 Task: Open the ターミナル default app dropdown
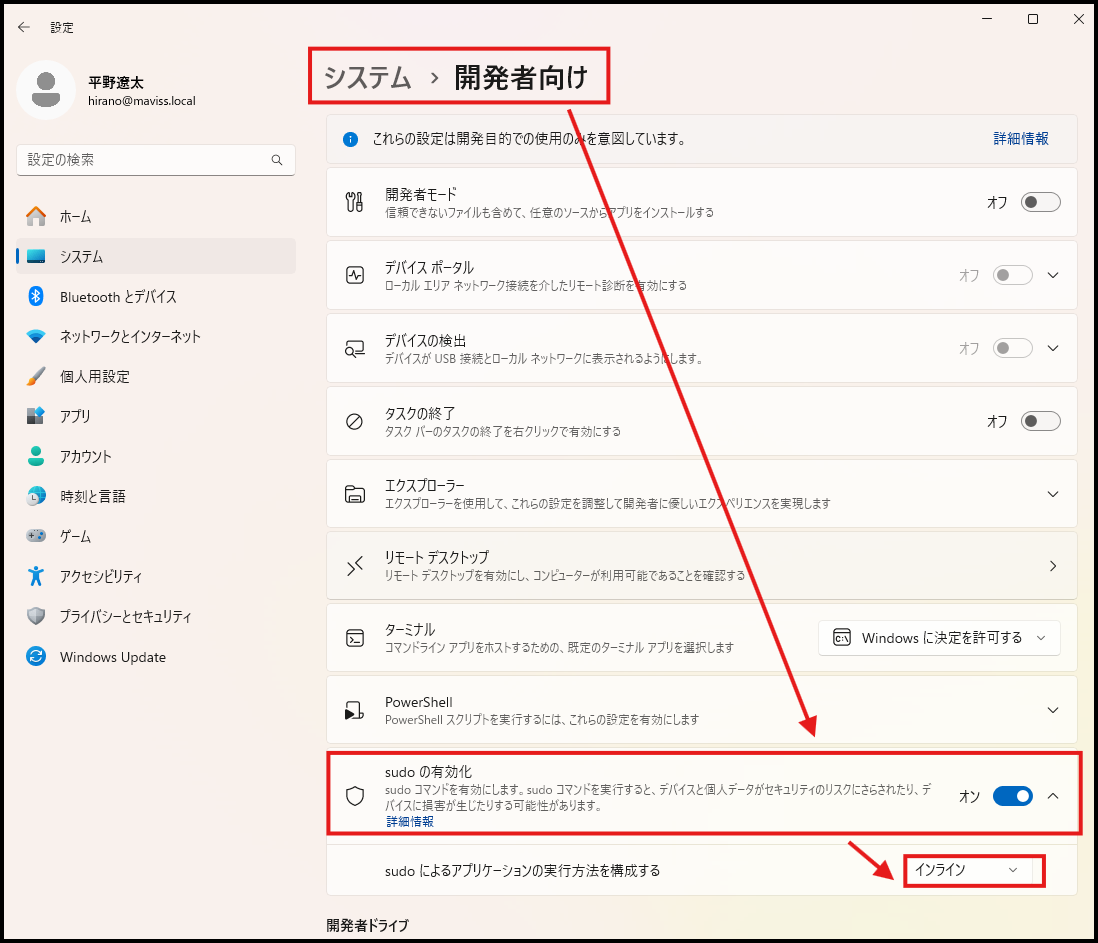pos(938,638)
